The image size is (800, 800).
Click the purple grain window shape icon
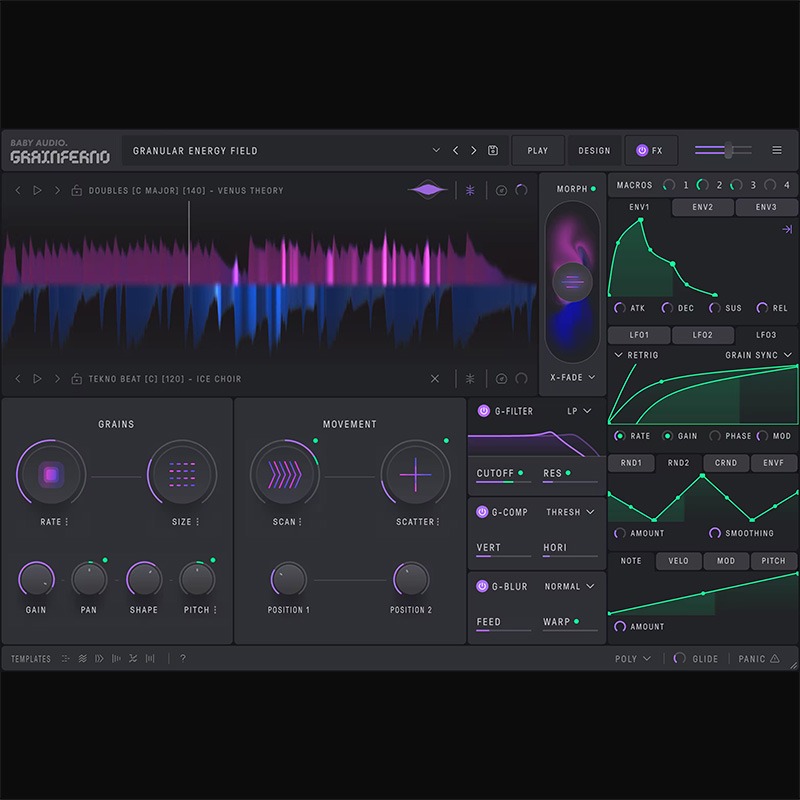tap(428, 190)
